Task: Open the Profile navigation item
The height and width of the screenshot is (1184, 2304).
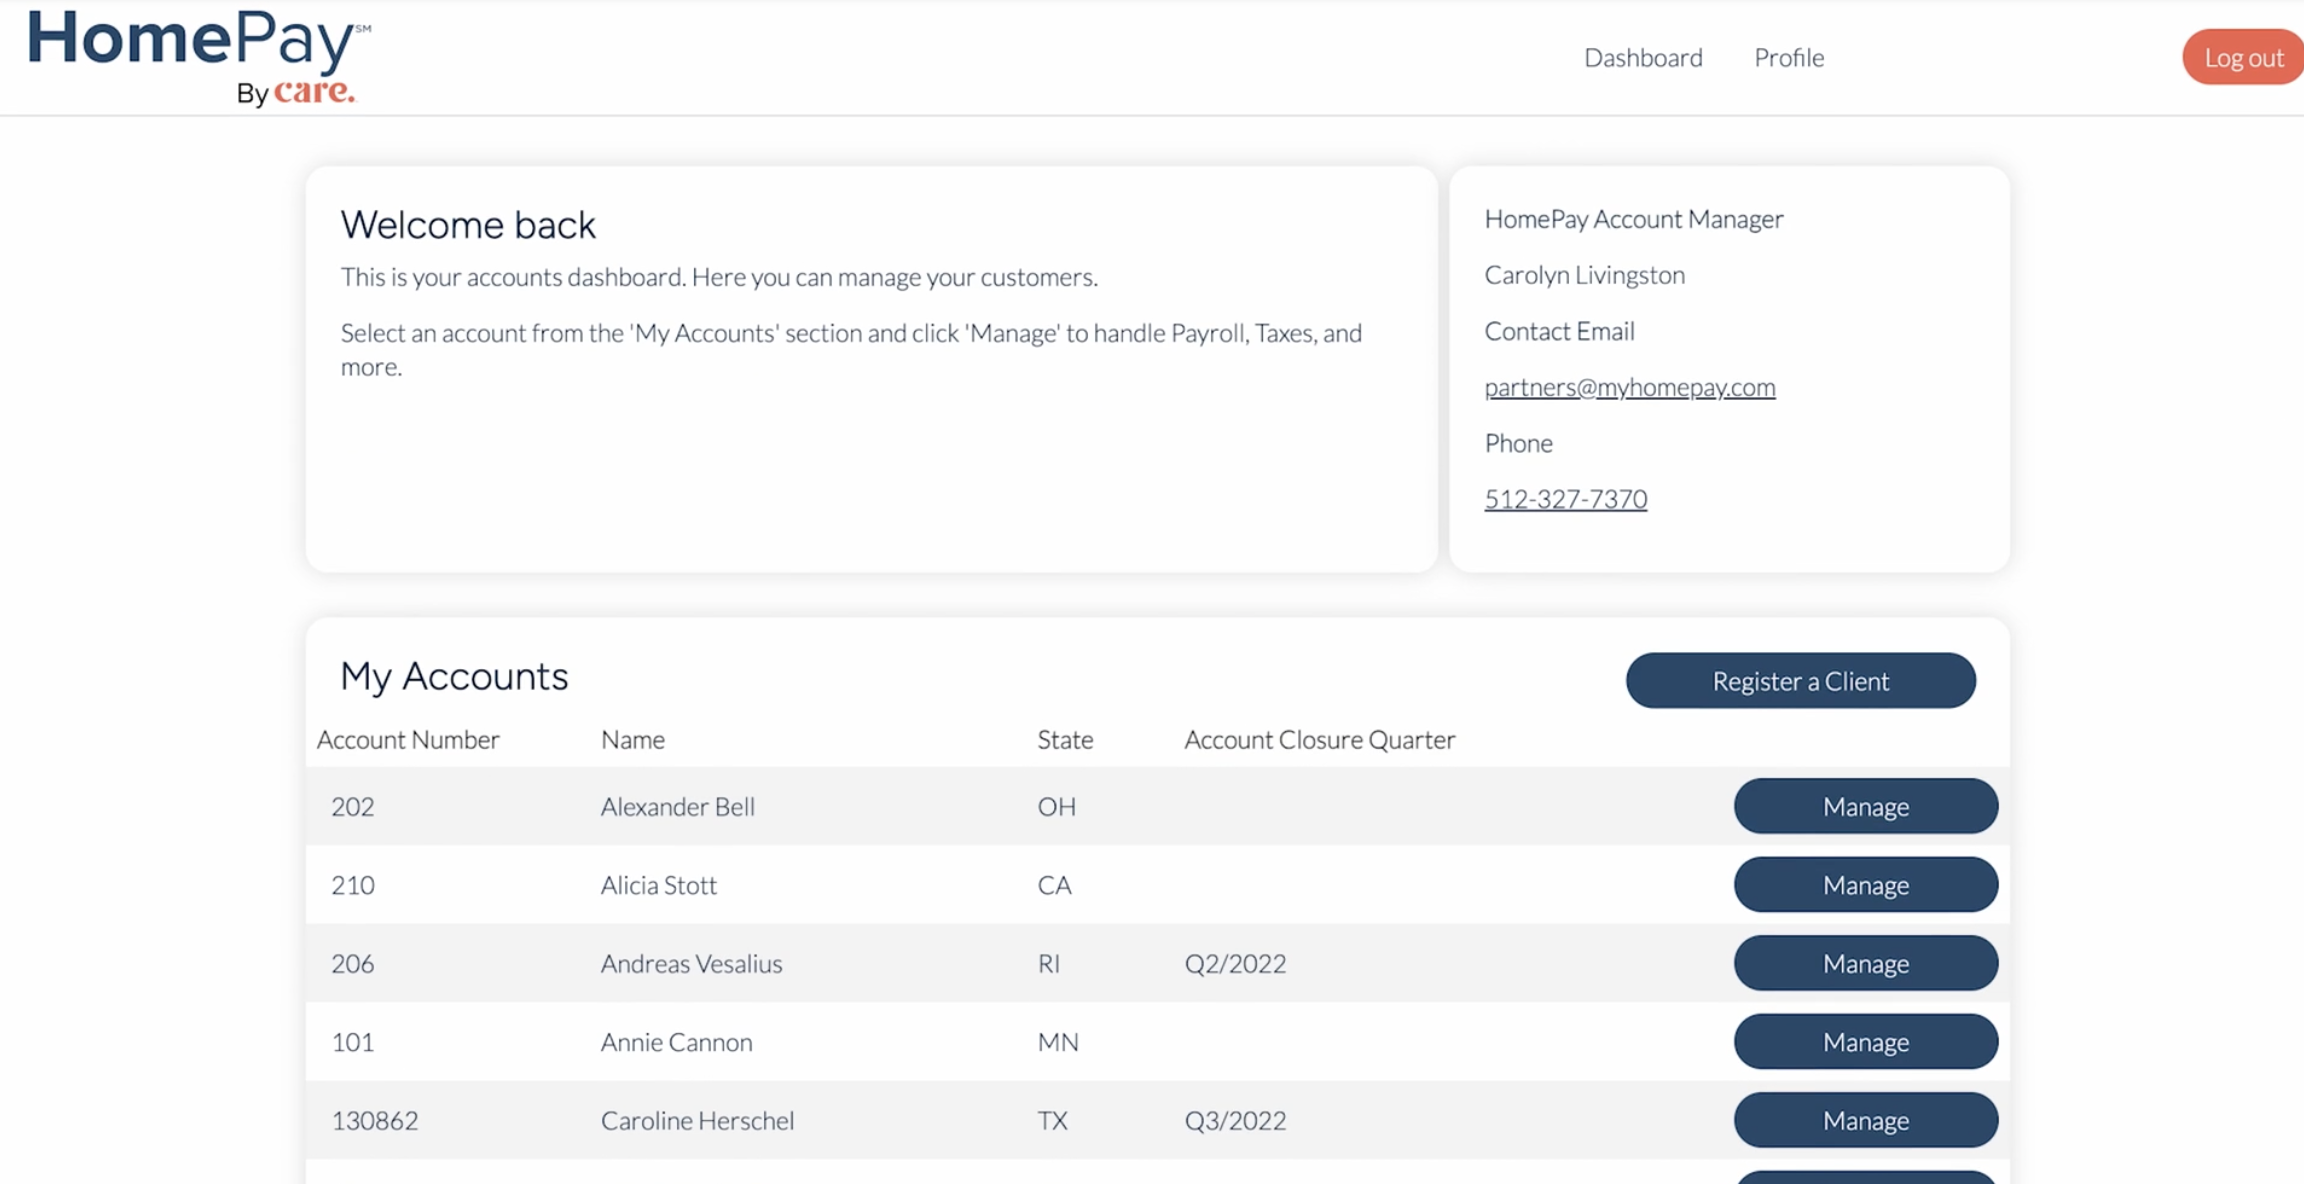Action: [1789, 57]
